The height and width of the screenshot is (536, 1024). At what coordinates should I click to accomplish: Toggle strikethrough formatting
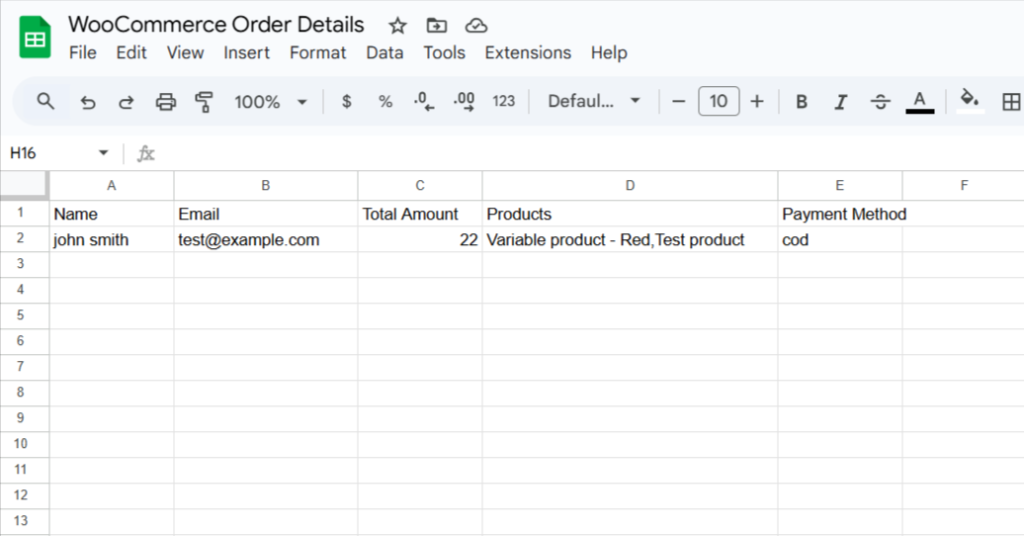tap(880, 101)
